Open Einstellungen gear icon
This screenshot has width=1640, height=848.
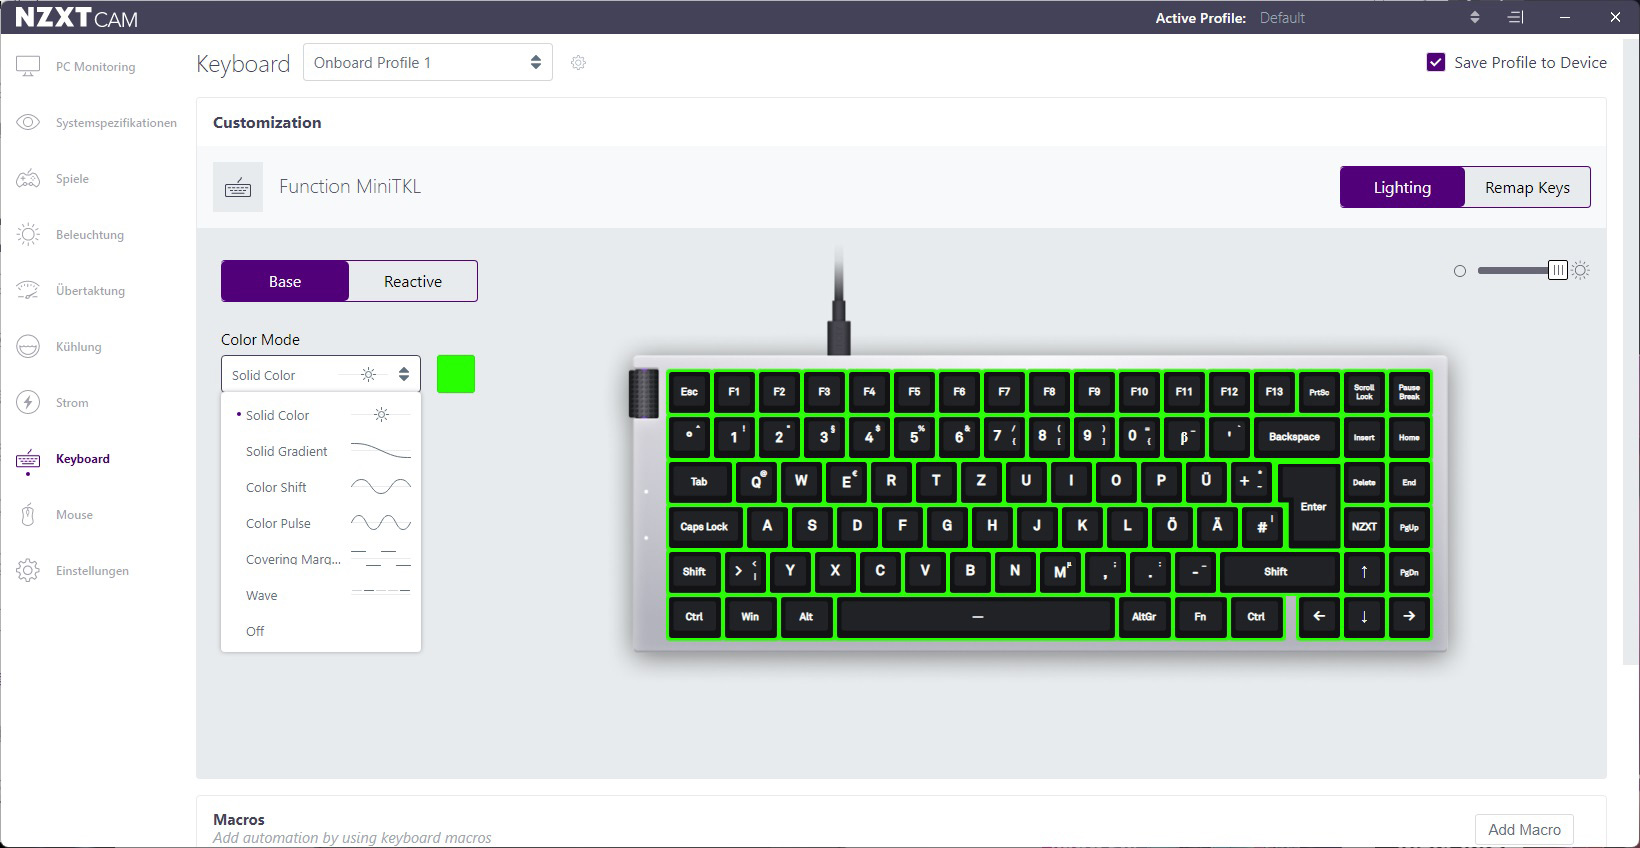(28, 570)
